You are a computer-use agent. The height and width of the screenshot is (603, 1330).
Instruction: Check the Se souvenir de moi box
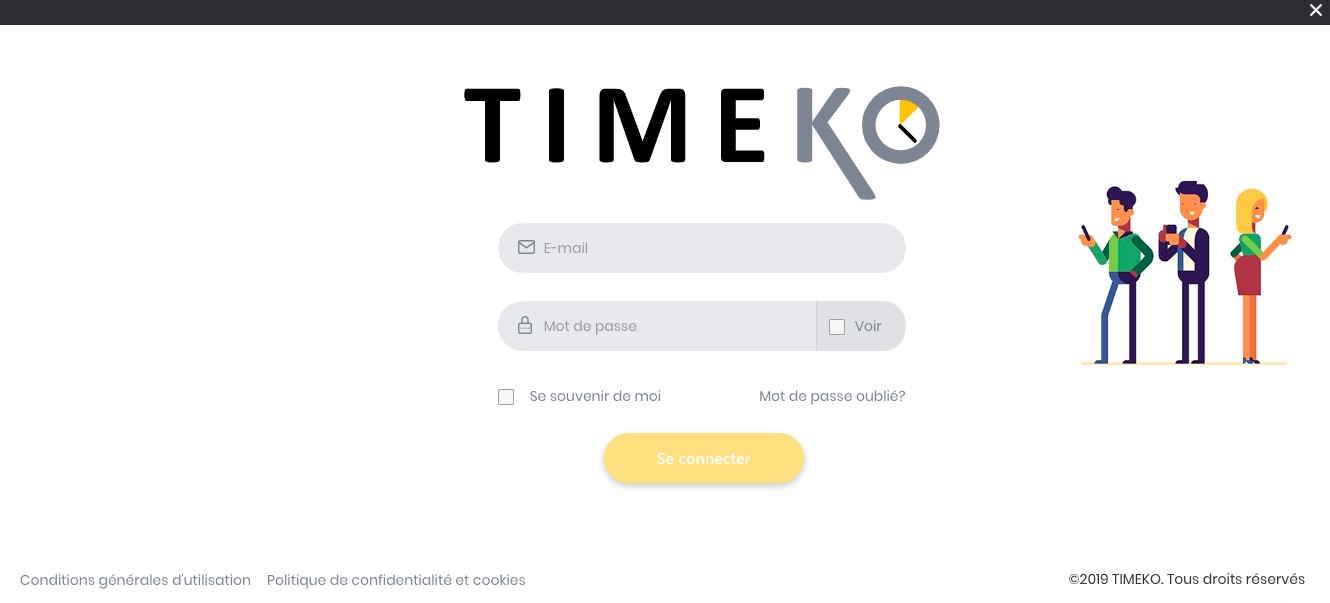click(x=506, y=397)
